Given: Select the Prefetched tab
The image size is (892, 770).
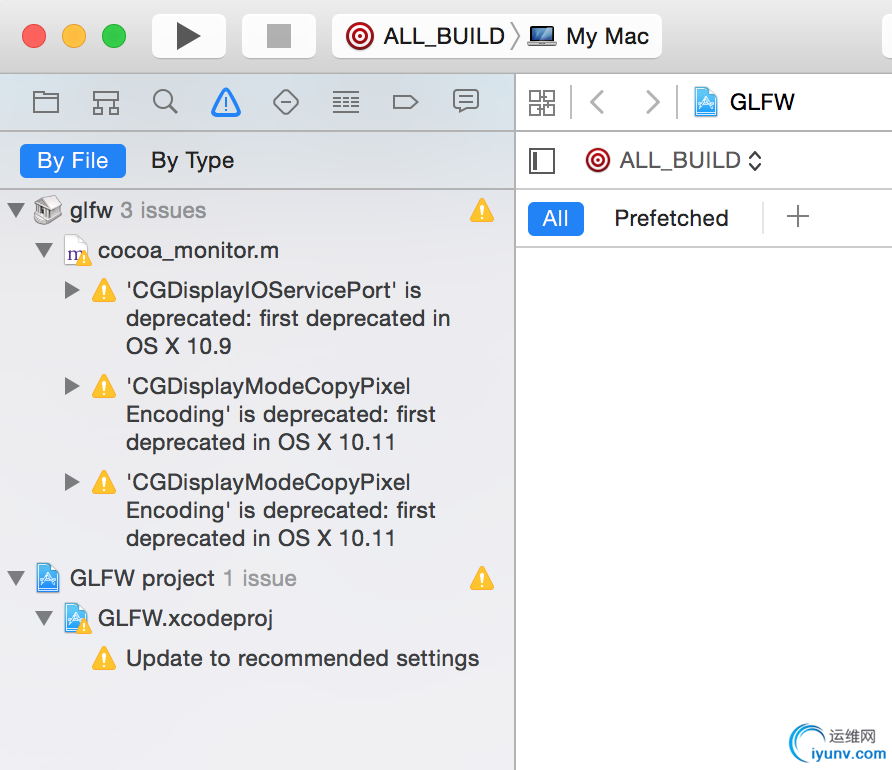Looking at the screenshot, I should click(671, 218).
